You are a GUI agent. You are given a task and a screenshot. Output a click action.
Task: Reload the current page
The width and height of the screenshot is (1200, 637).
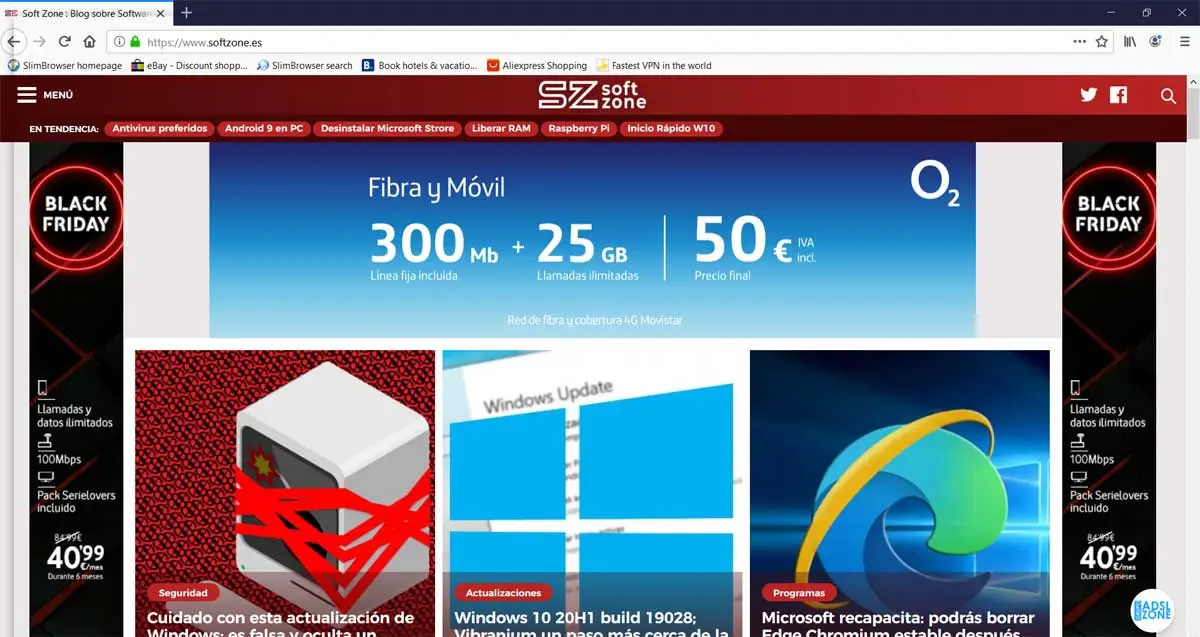pyautogui.click(x=64, y=42)
